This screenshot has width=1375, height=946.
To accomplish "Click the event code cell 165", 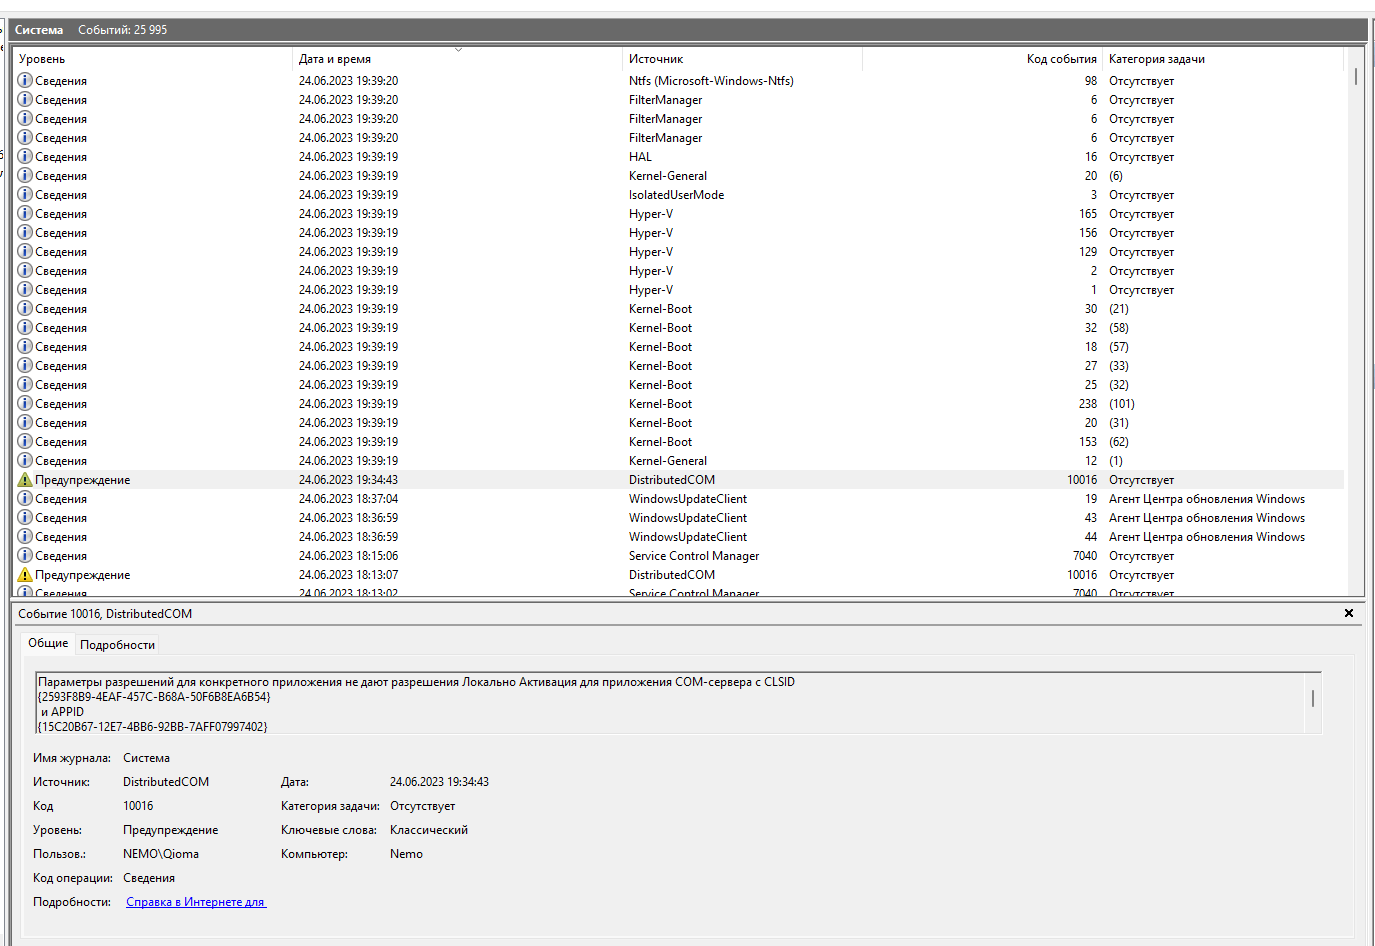I will [x=1088, y=214].
